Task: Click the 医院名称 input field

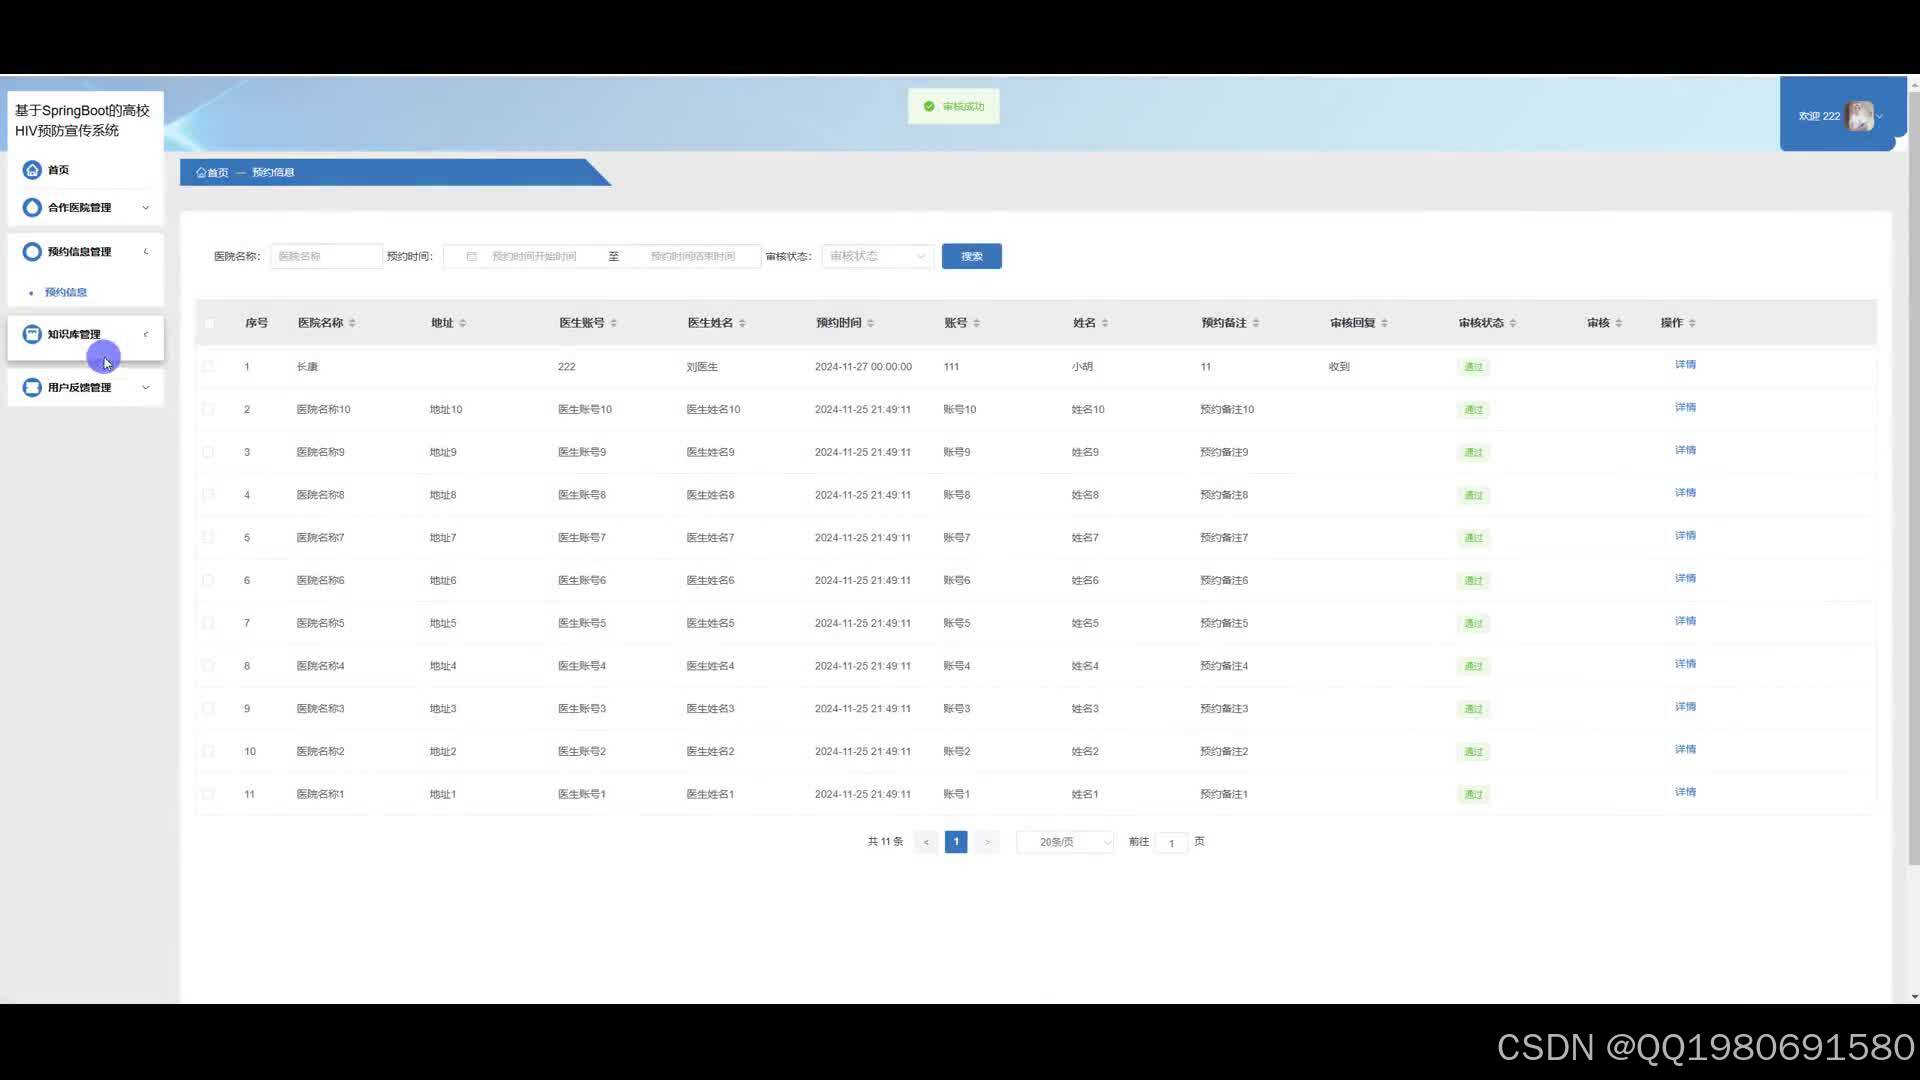Action: [326, 257]
